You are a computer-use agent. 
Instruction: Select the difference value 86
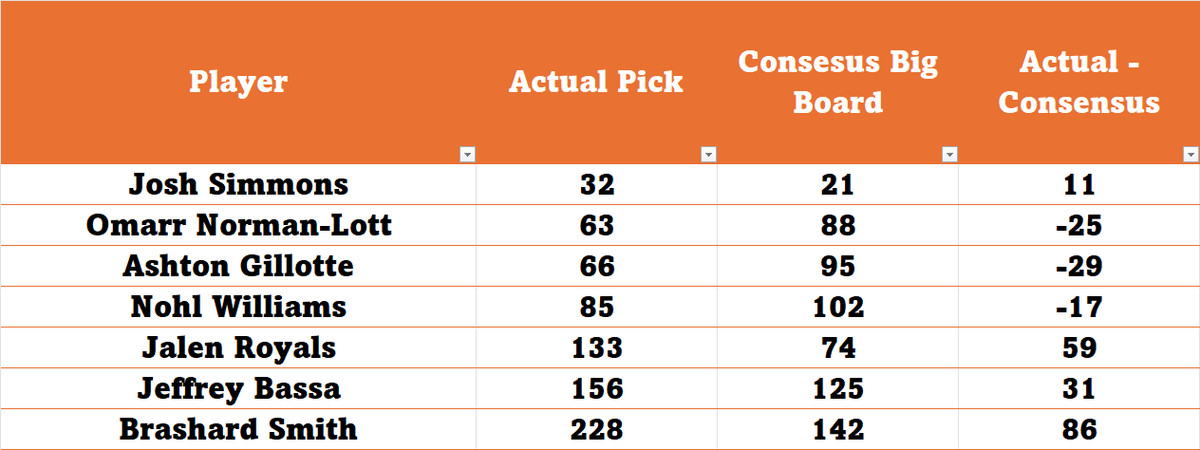[1079, 430]
